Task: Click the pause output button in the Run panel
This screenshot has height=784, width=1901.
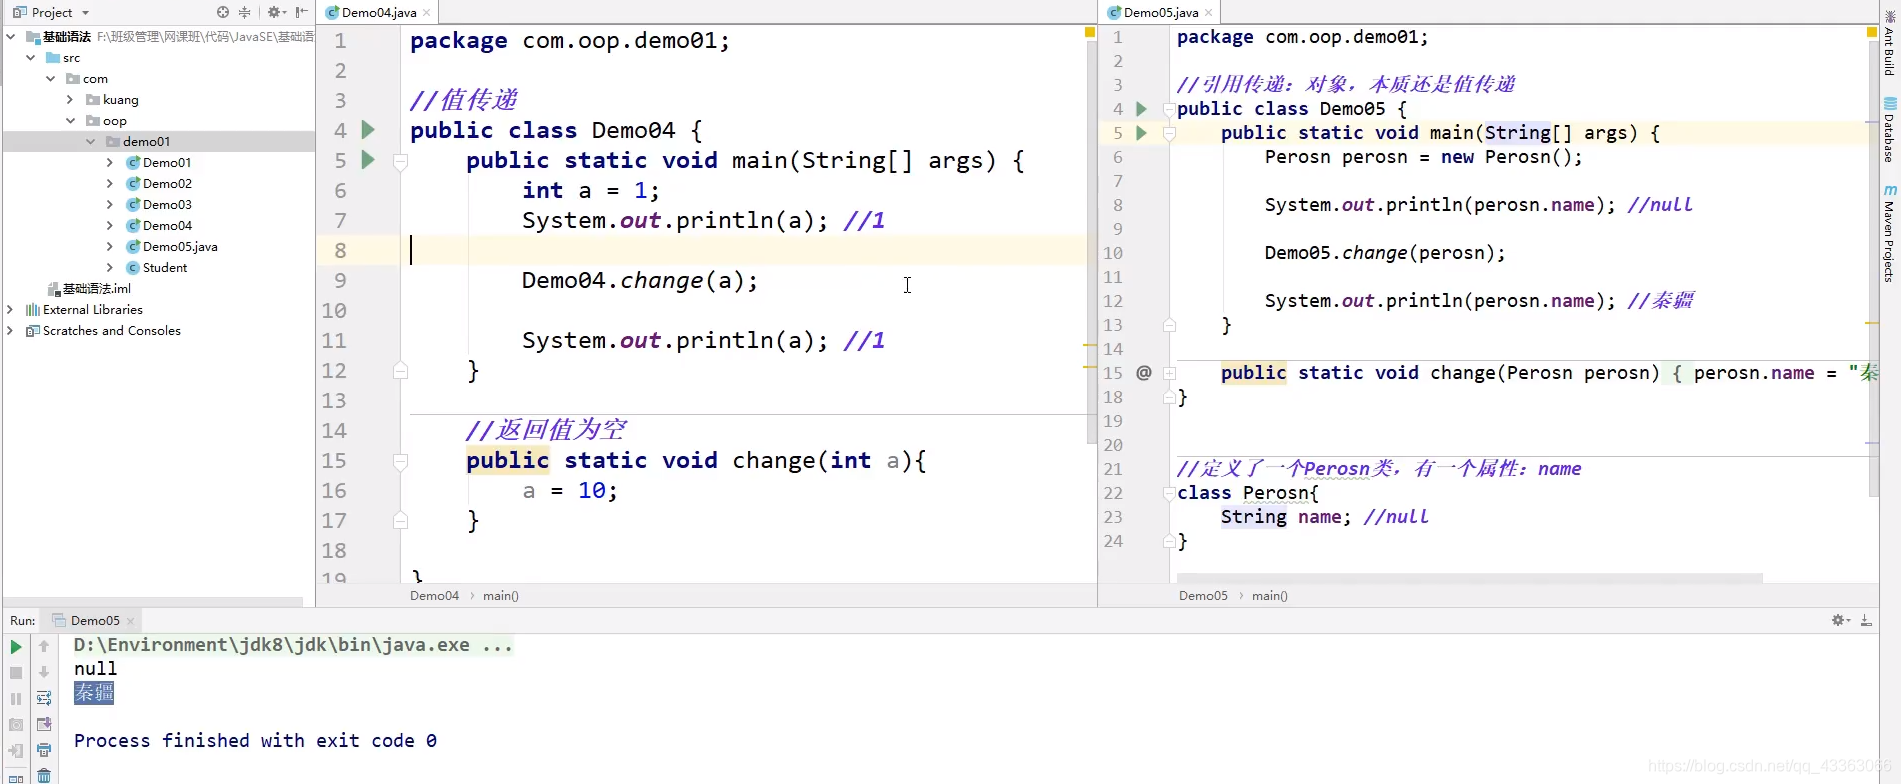Action: pyautogui.click(x=16, y=699)
